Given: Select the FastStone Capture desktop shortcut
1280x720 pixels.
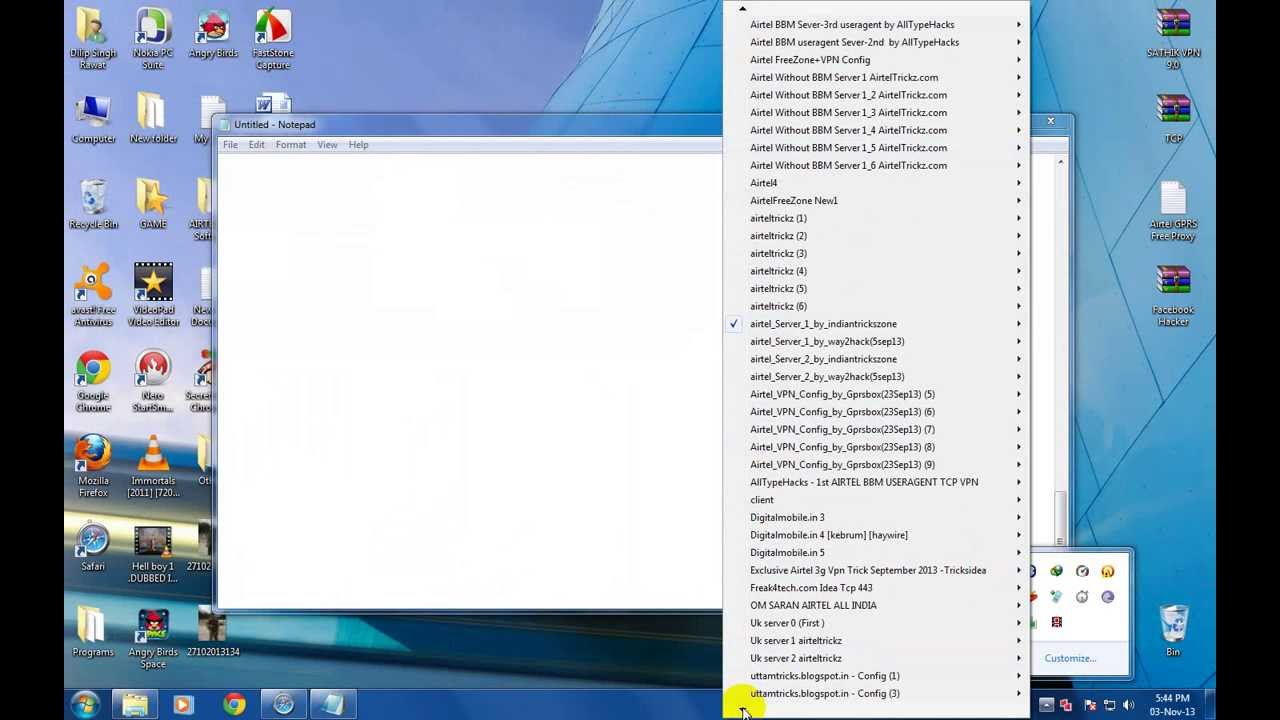Looking at the screenshot, I should click(x=273, y=38).
